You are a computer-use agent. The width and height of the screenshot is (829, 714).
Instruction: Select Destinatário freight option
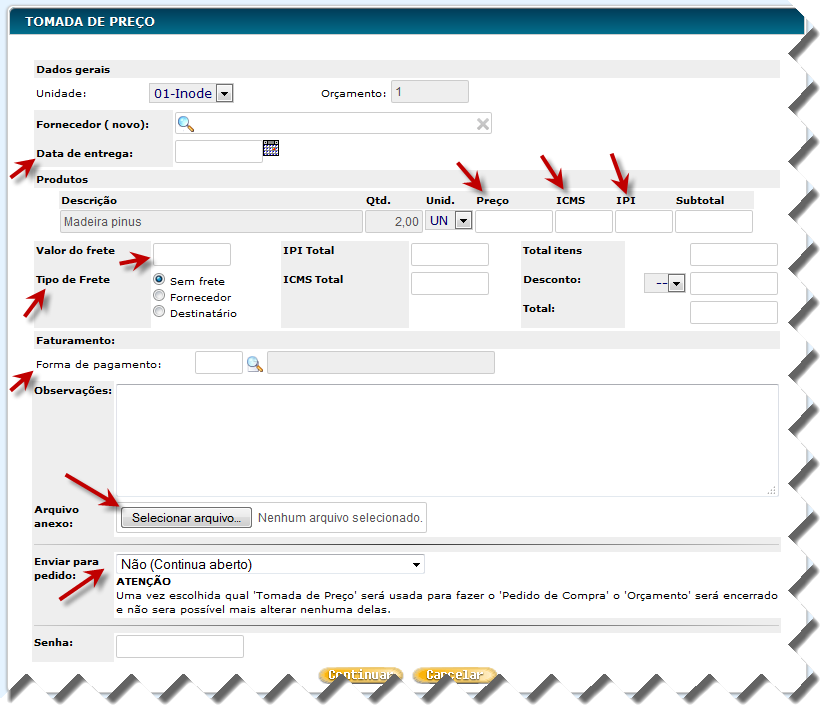click(x=159, y=312)
